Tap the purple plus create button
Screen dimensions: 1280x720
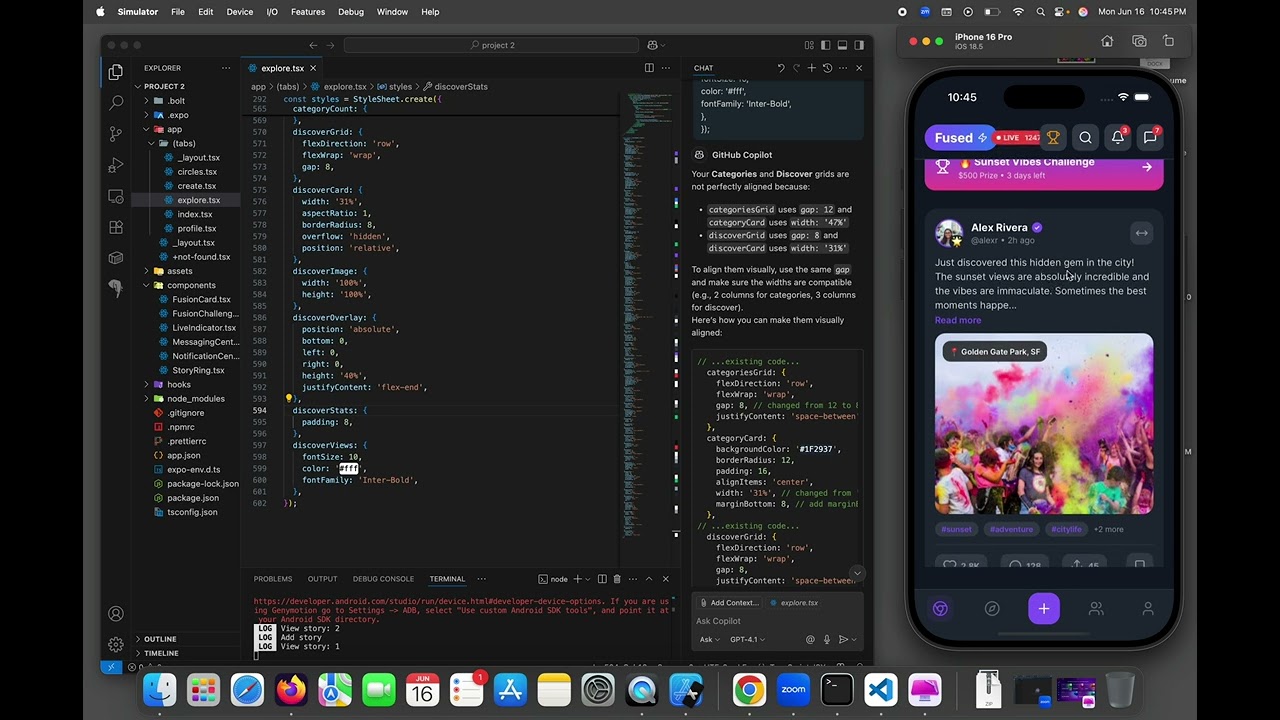click(x=1044, y=608)
